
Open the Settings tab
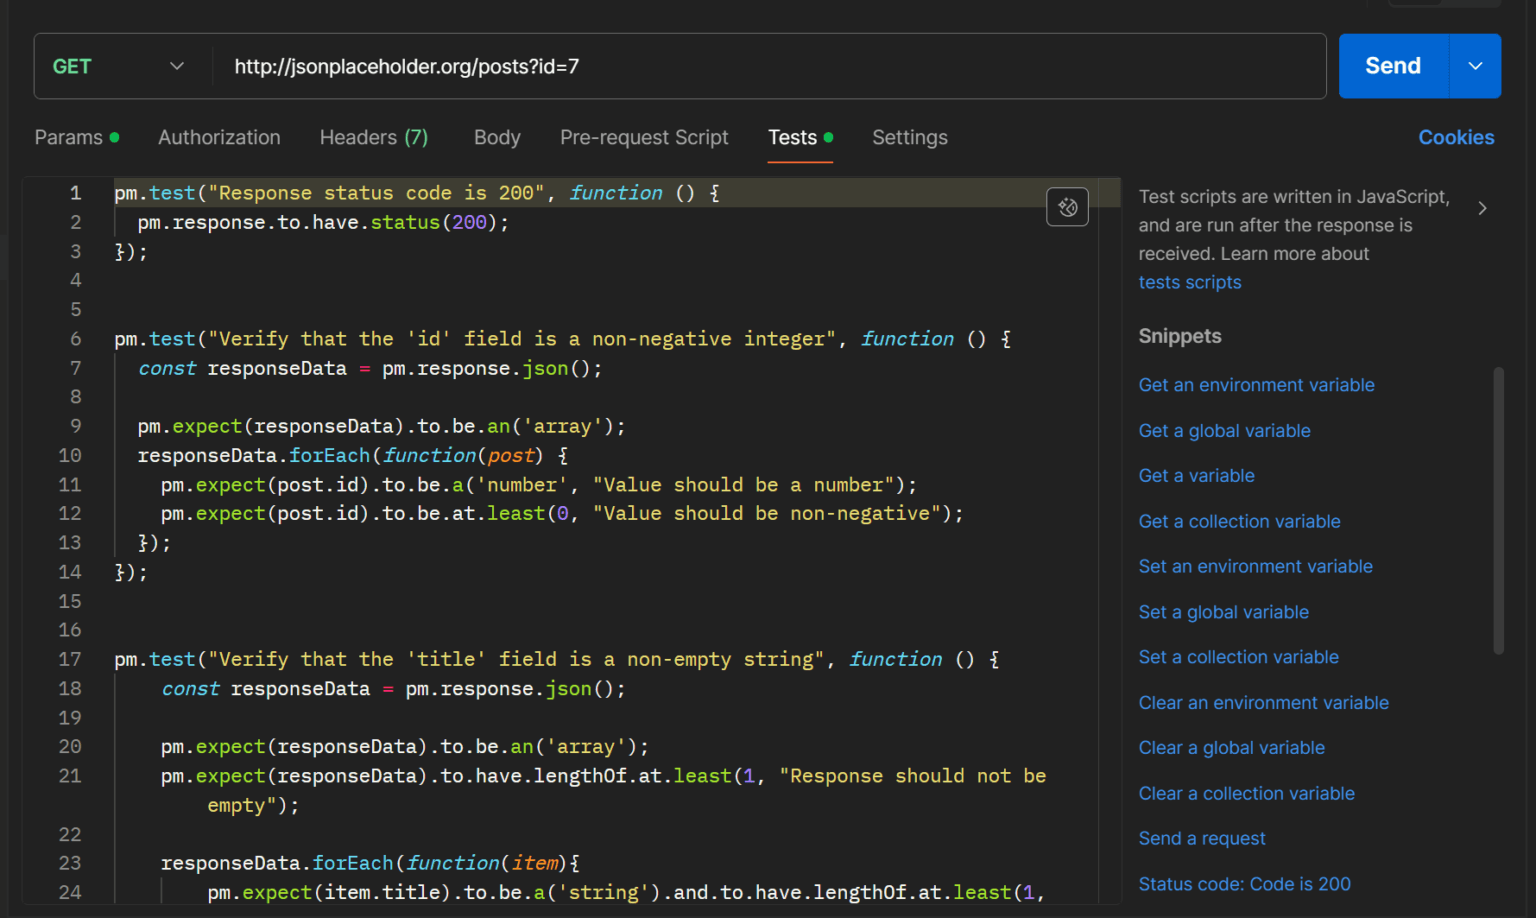tap(909, 137)
